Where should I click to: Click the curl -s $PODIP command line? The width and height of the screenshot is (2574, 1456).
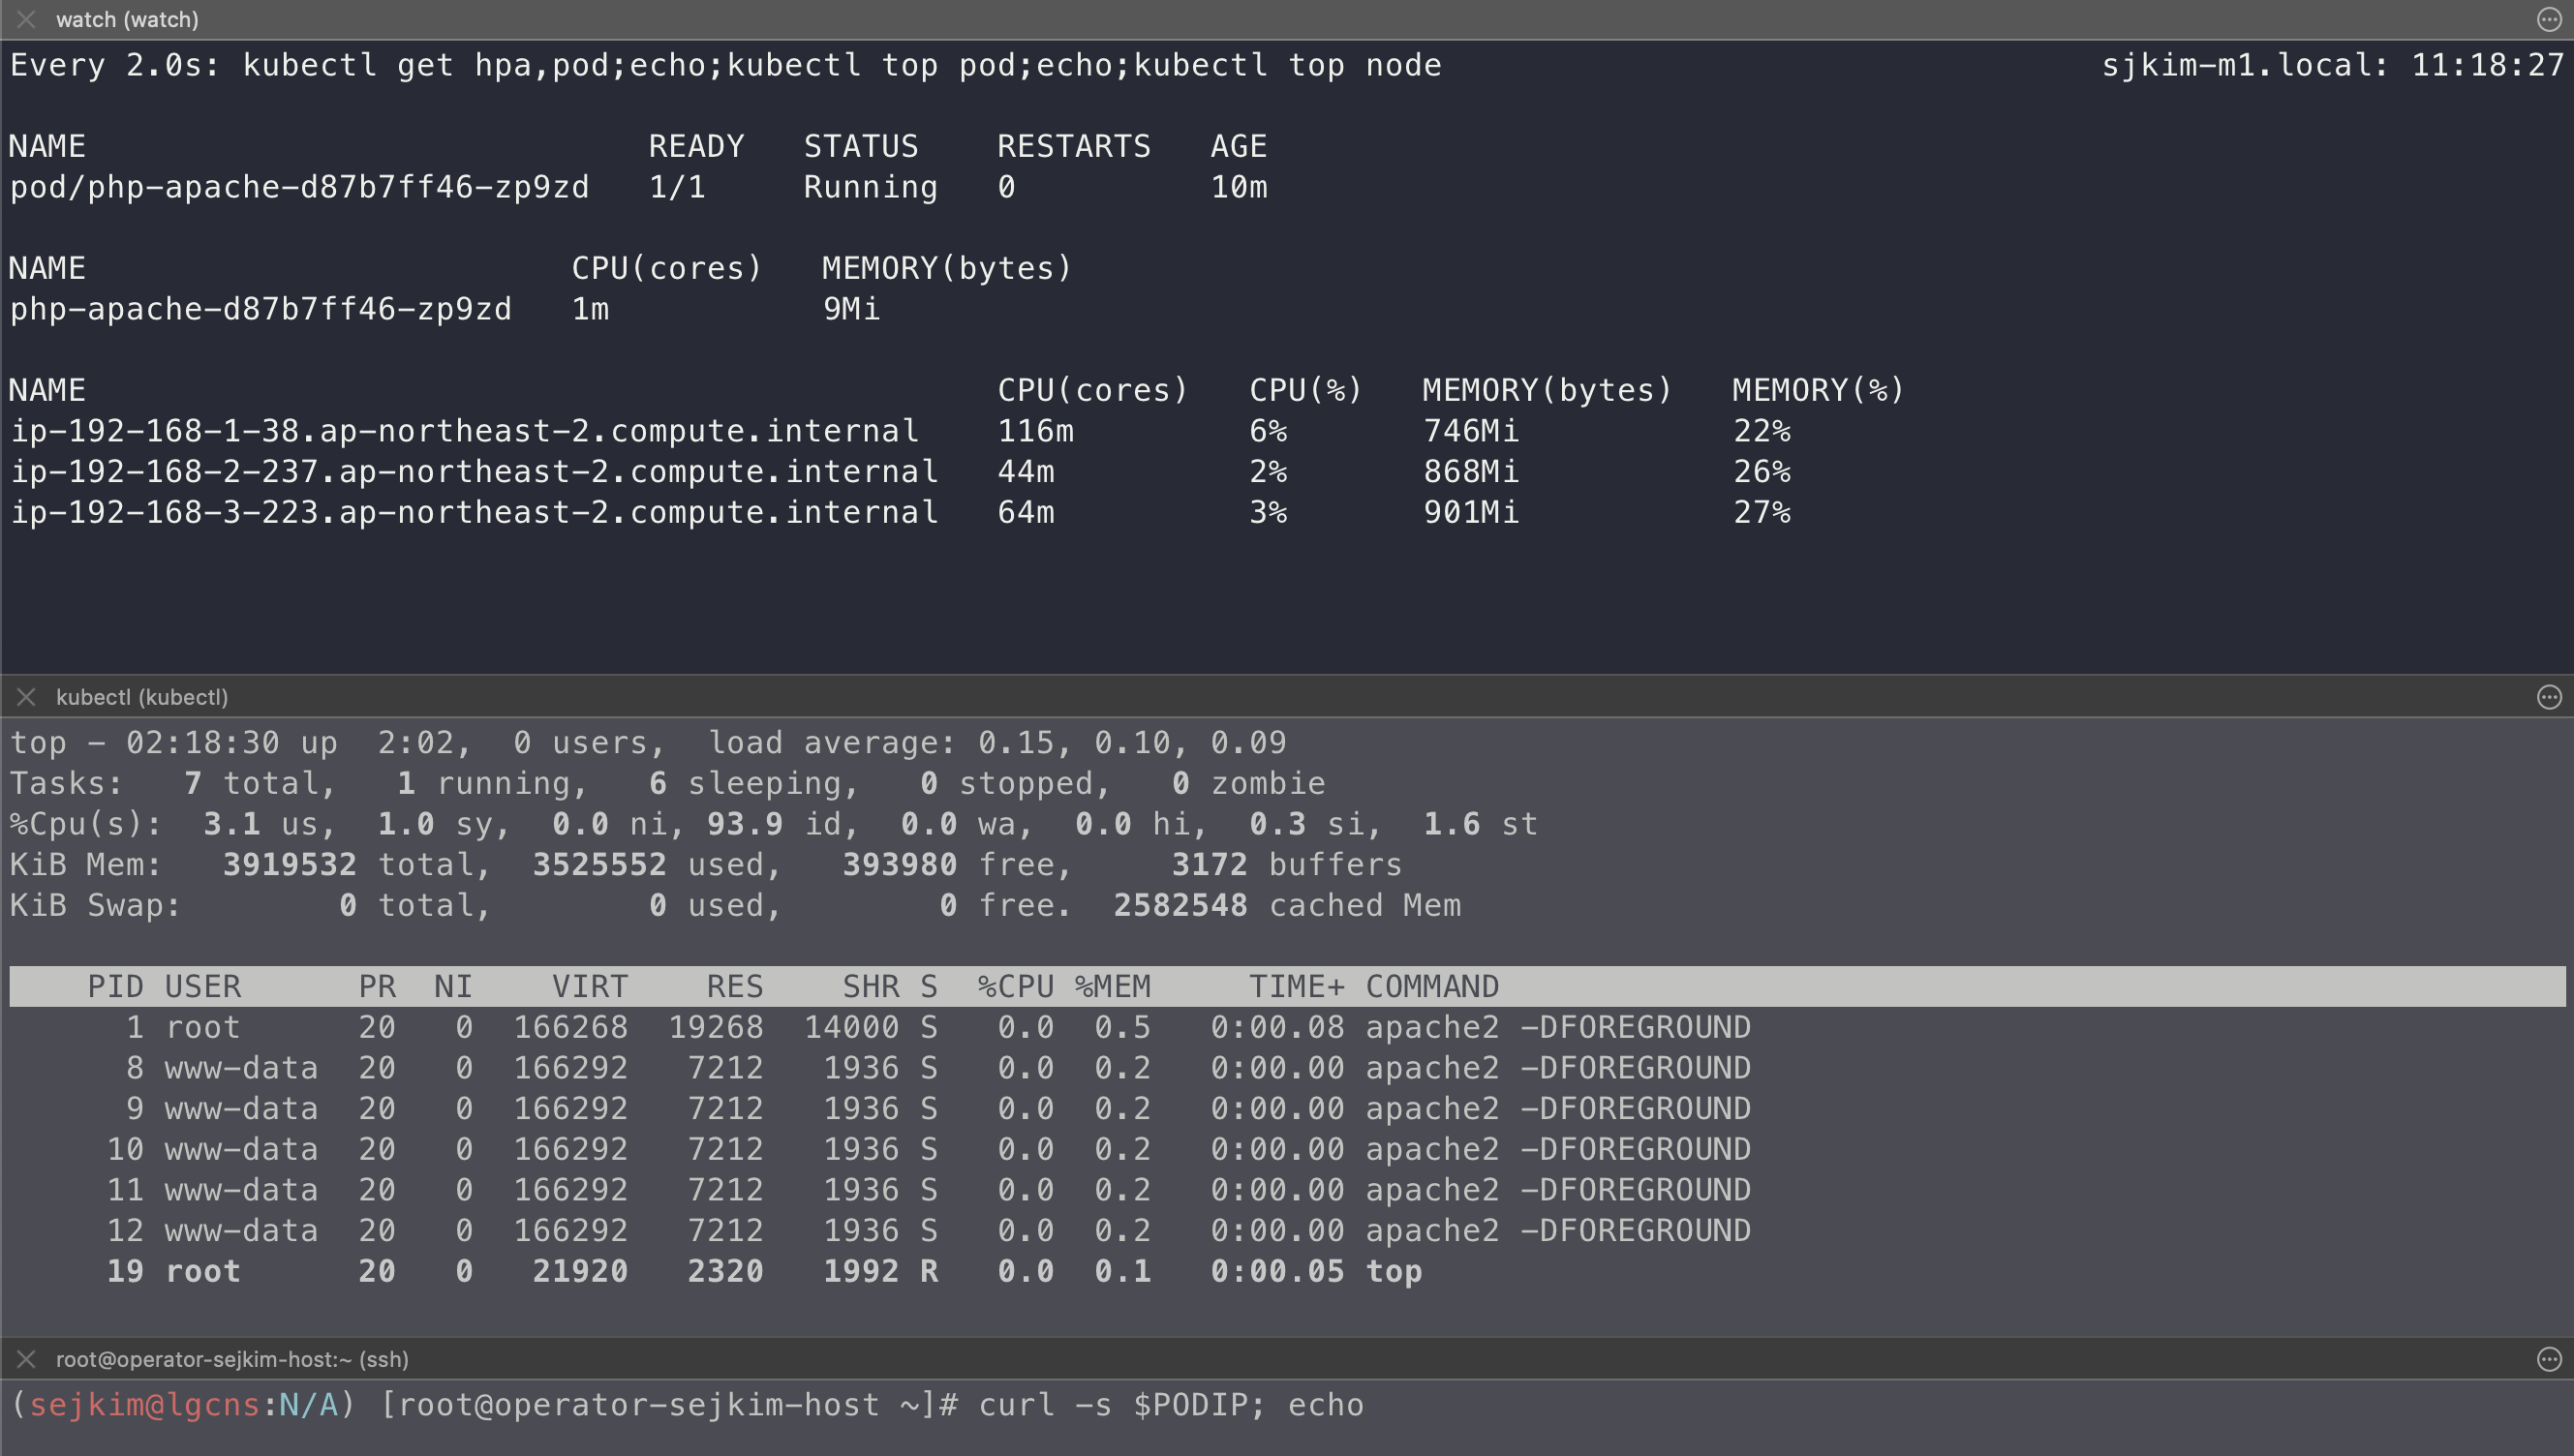pyautogui.click(x=1170, y=1405)
